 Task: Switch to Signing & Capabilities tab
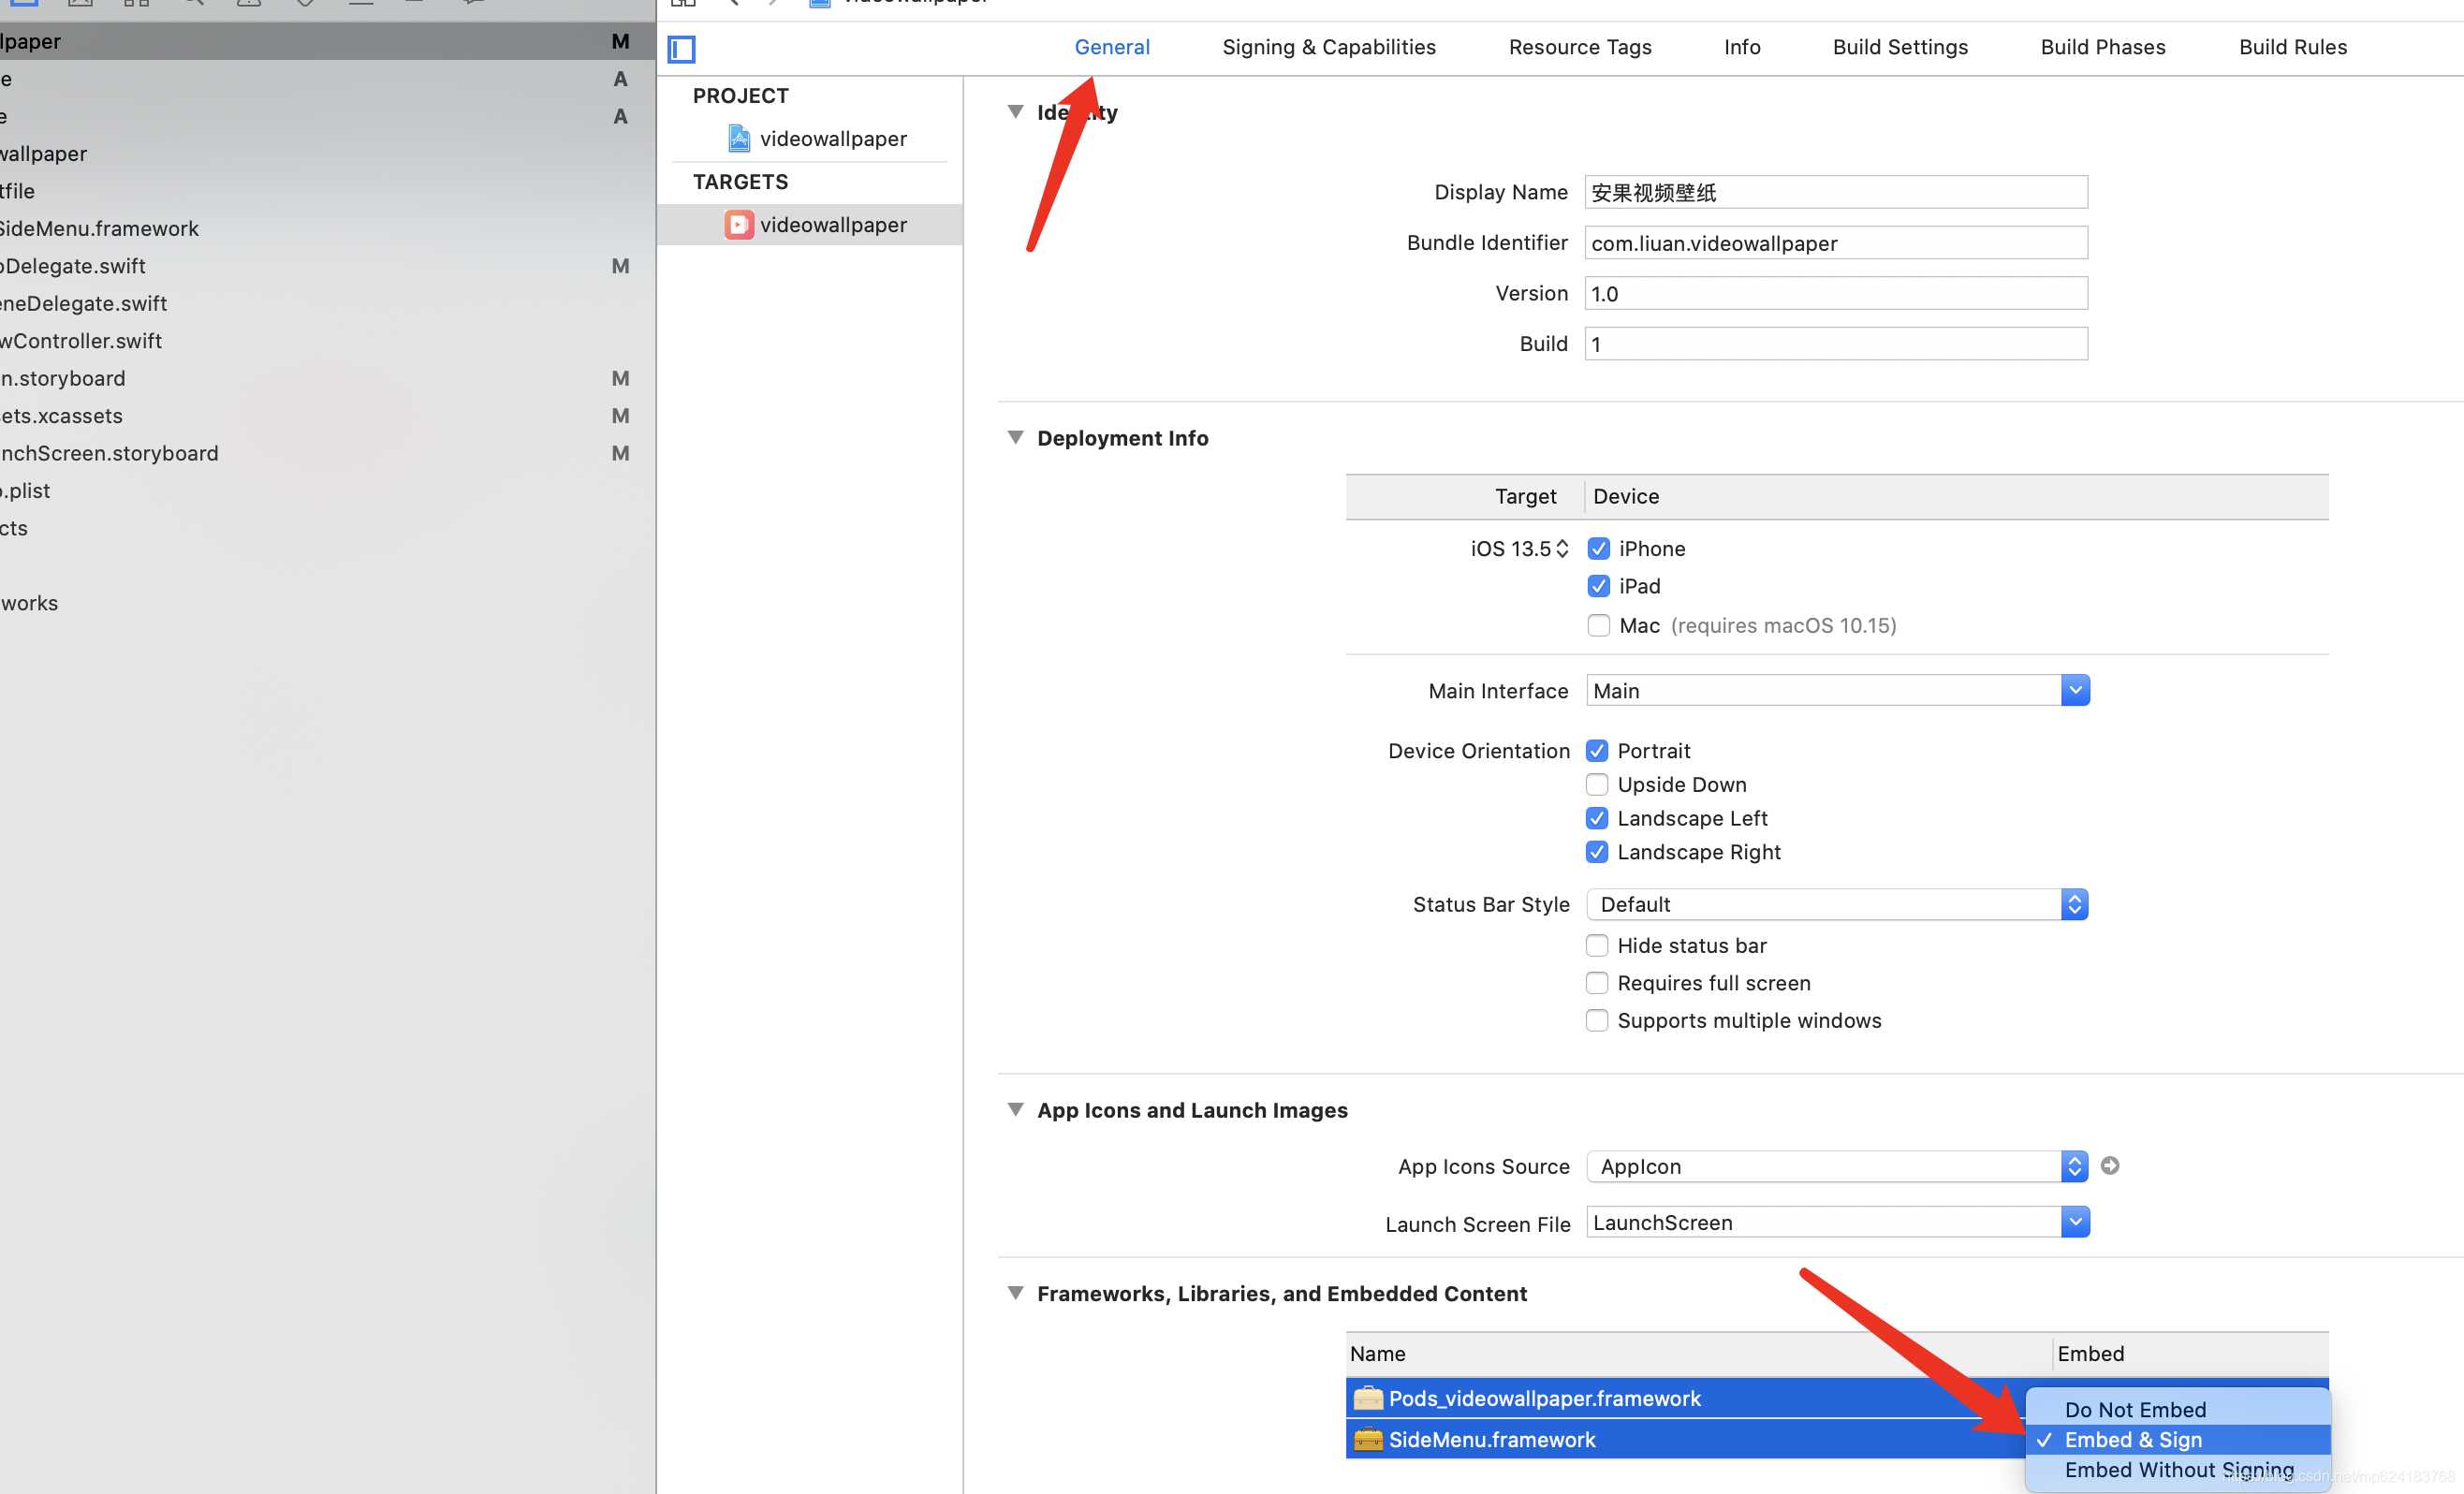1328,47
